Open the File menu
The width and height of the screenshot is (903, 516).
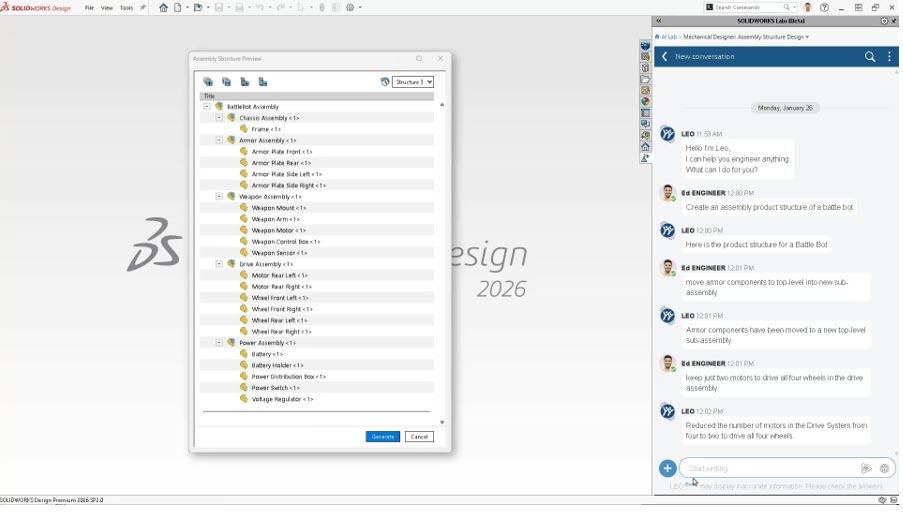coord(89,8)
